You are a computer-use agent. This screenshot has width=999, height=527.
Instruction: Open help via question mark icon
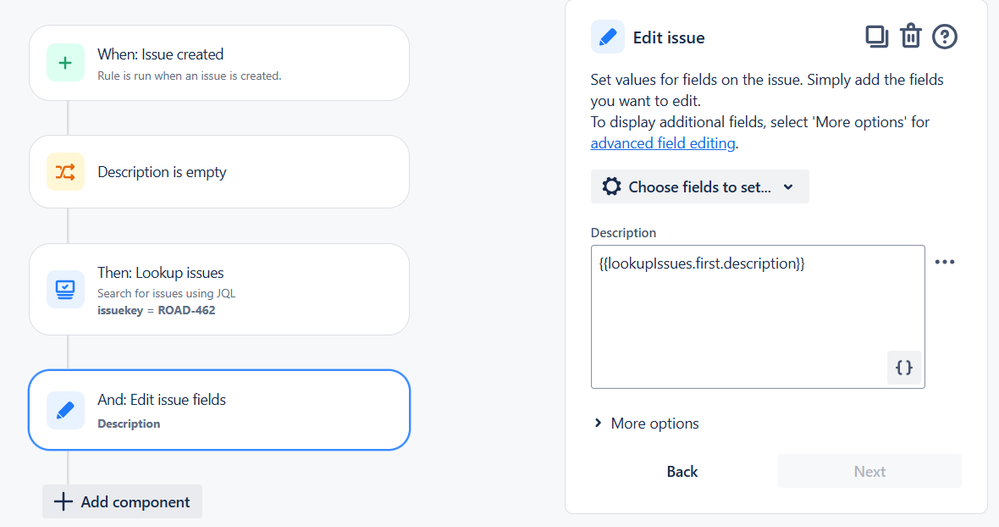[x=944, y=37]
